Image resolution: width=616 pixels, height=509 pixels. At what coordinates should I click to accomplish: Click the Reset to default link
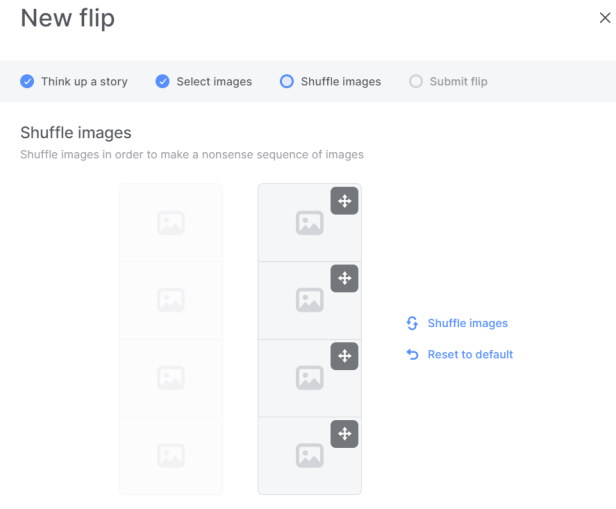click(x=470, y=354)
